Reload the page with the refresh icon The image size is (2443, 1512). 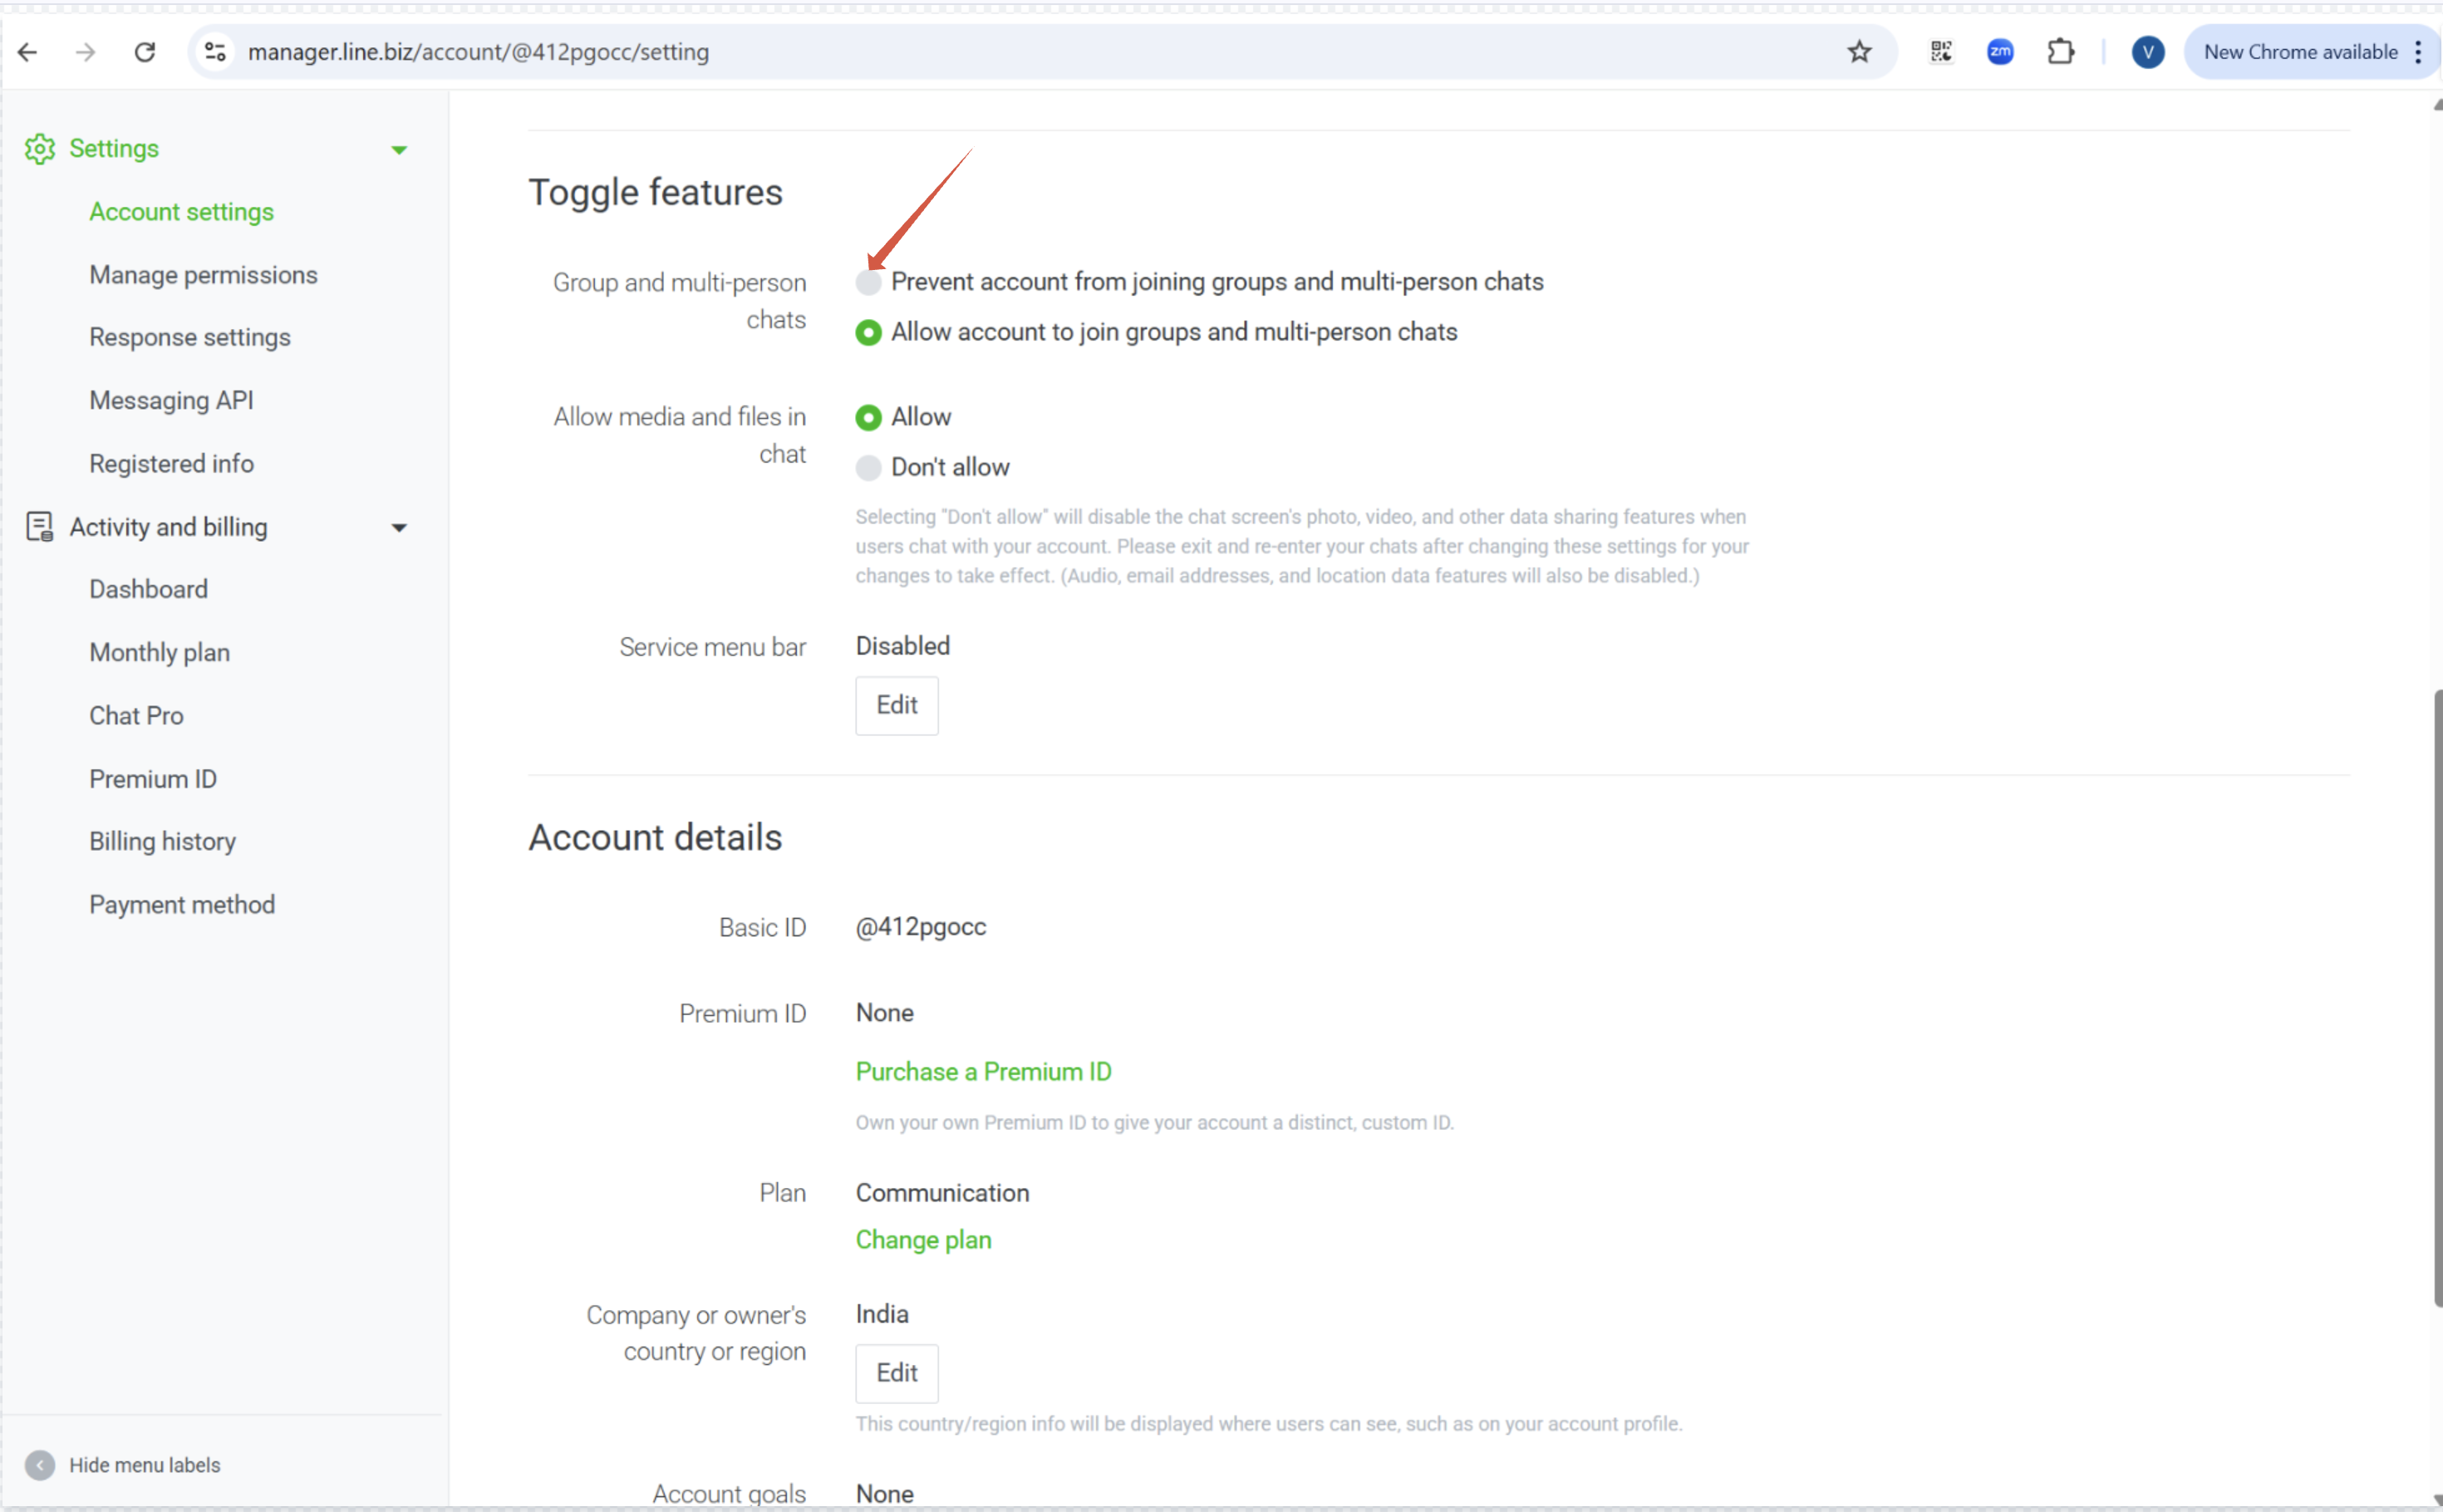tap(145, 52)
